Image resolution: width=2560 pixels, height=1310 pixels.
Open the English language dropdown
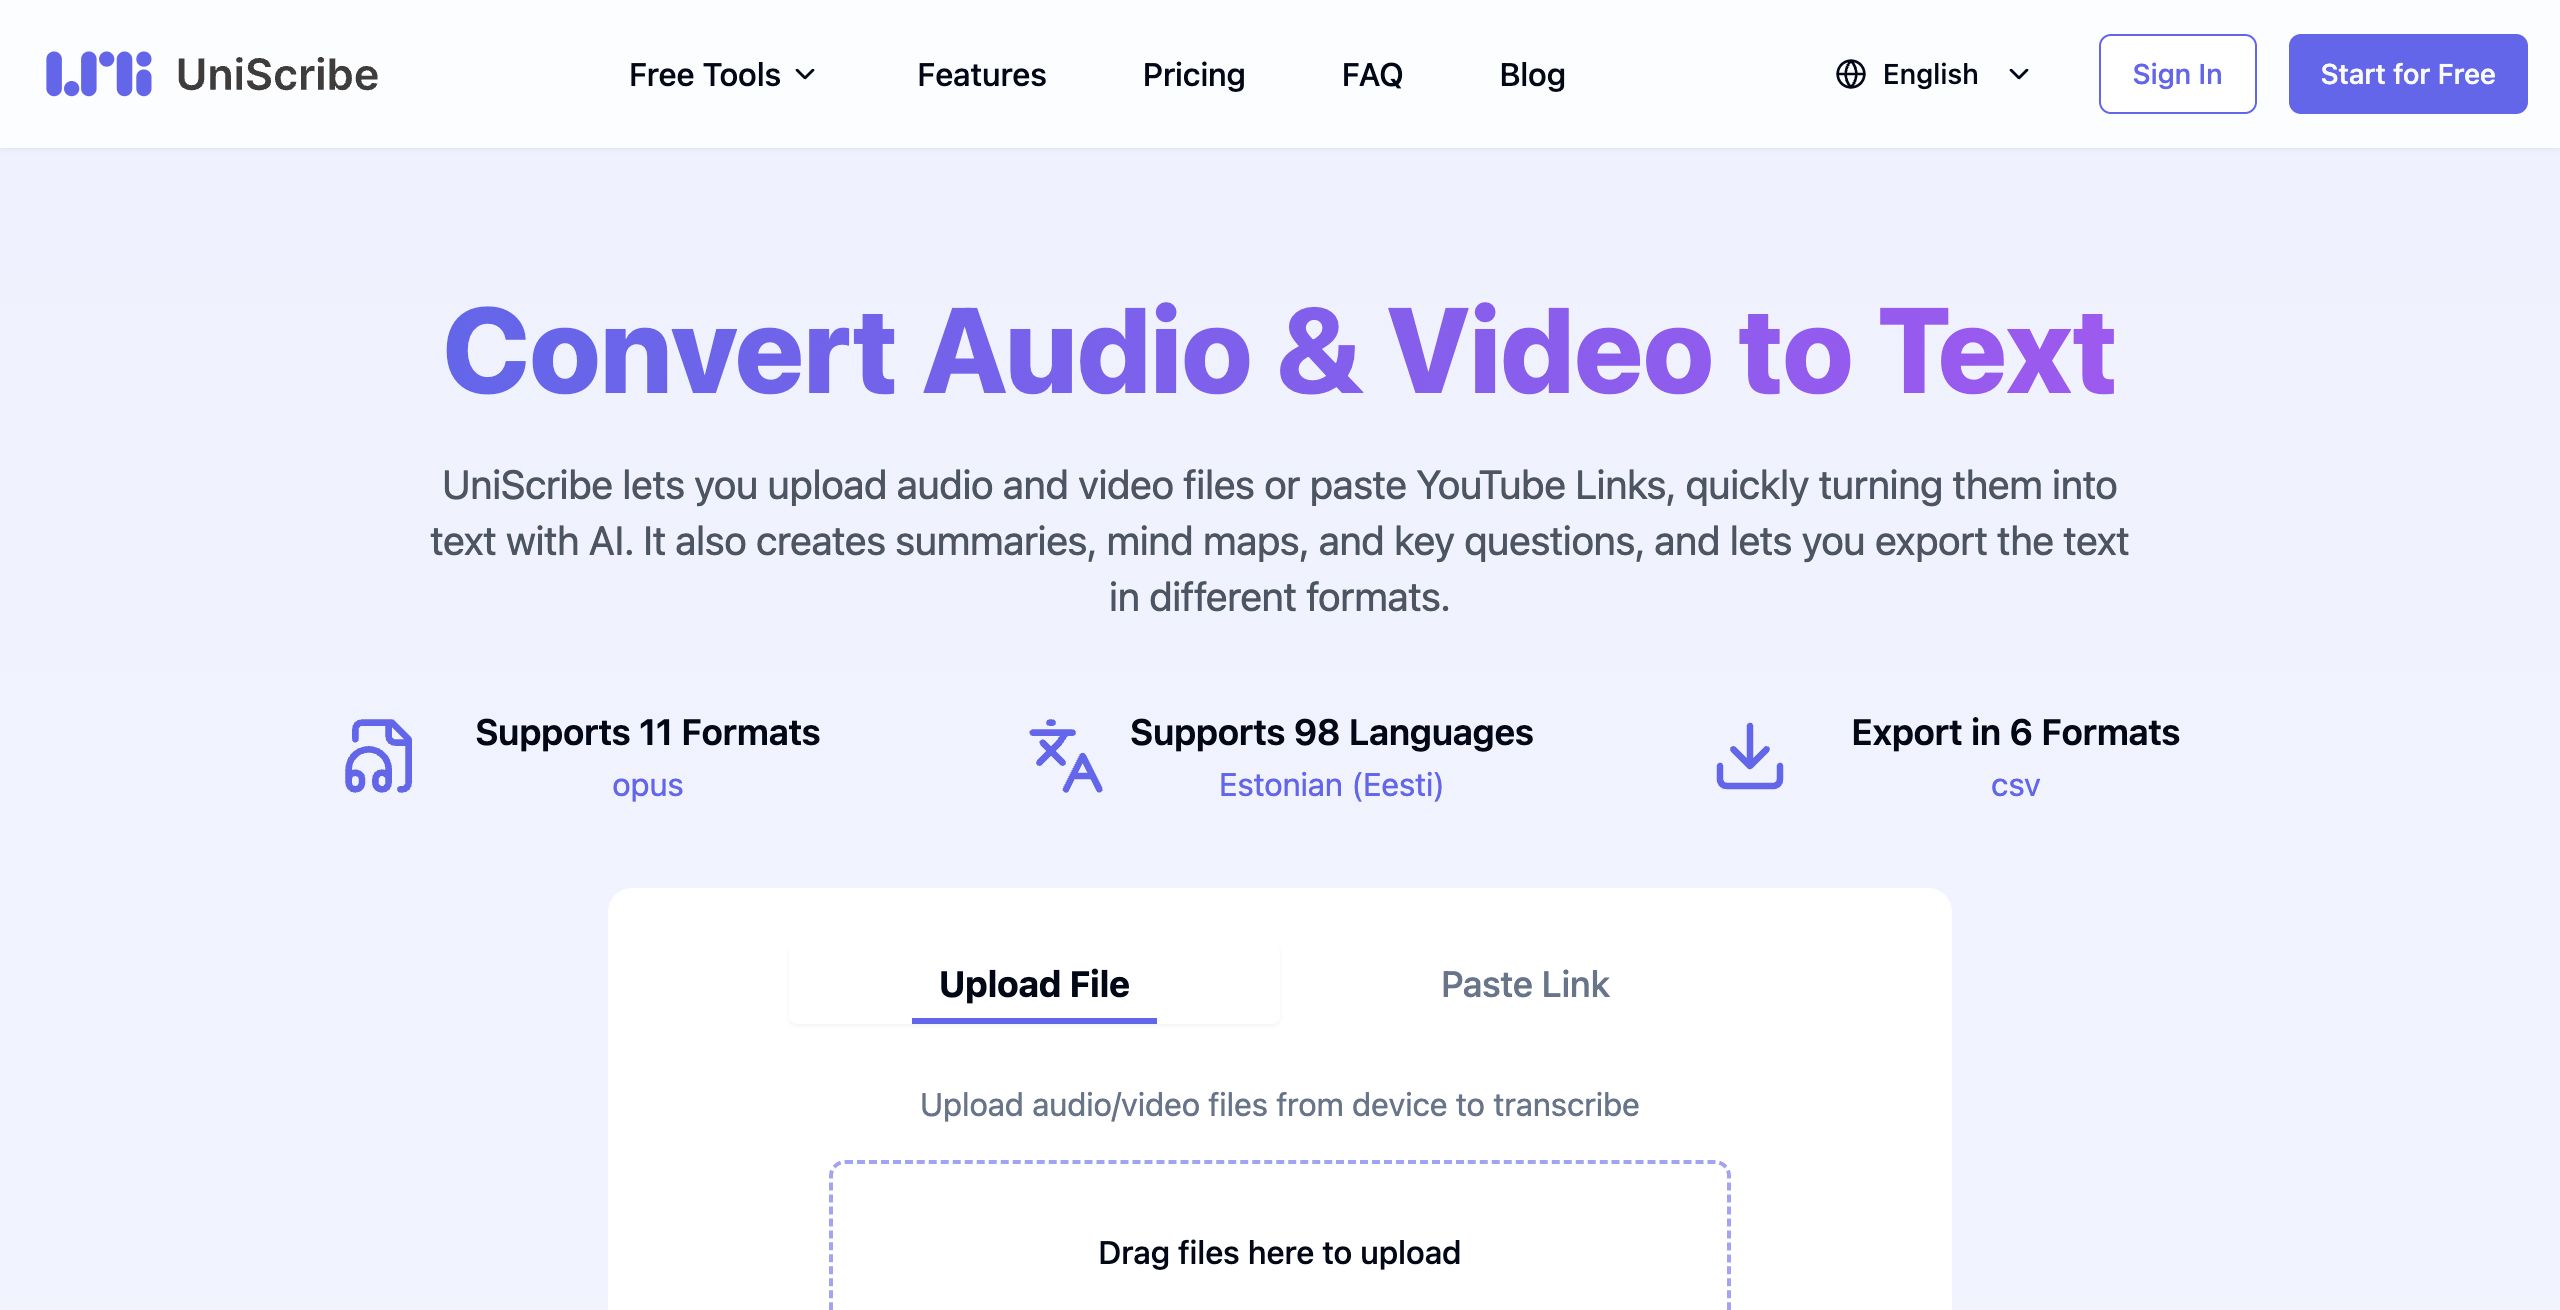pos(1930,74)
